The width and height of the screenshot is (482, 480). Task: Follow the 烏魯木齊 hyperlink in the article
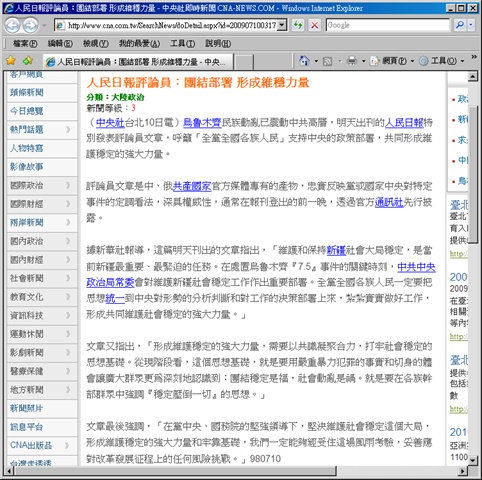pyautogui.click(x=202, y=123)
